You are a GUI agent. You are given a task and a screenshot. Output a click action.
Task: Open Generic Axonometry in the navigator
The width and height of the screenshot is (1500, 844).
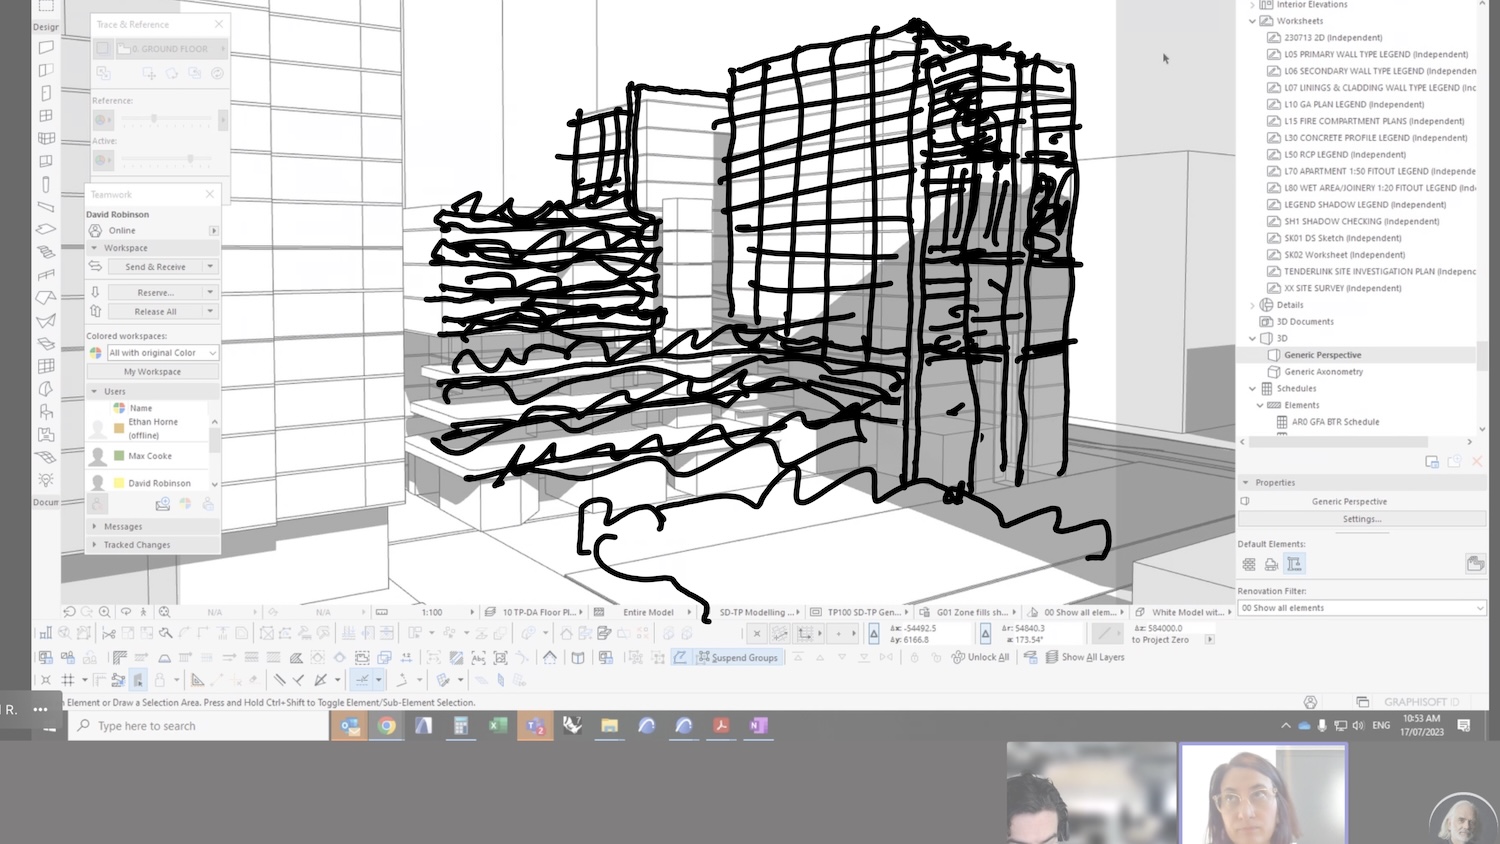click(1323, 372)
